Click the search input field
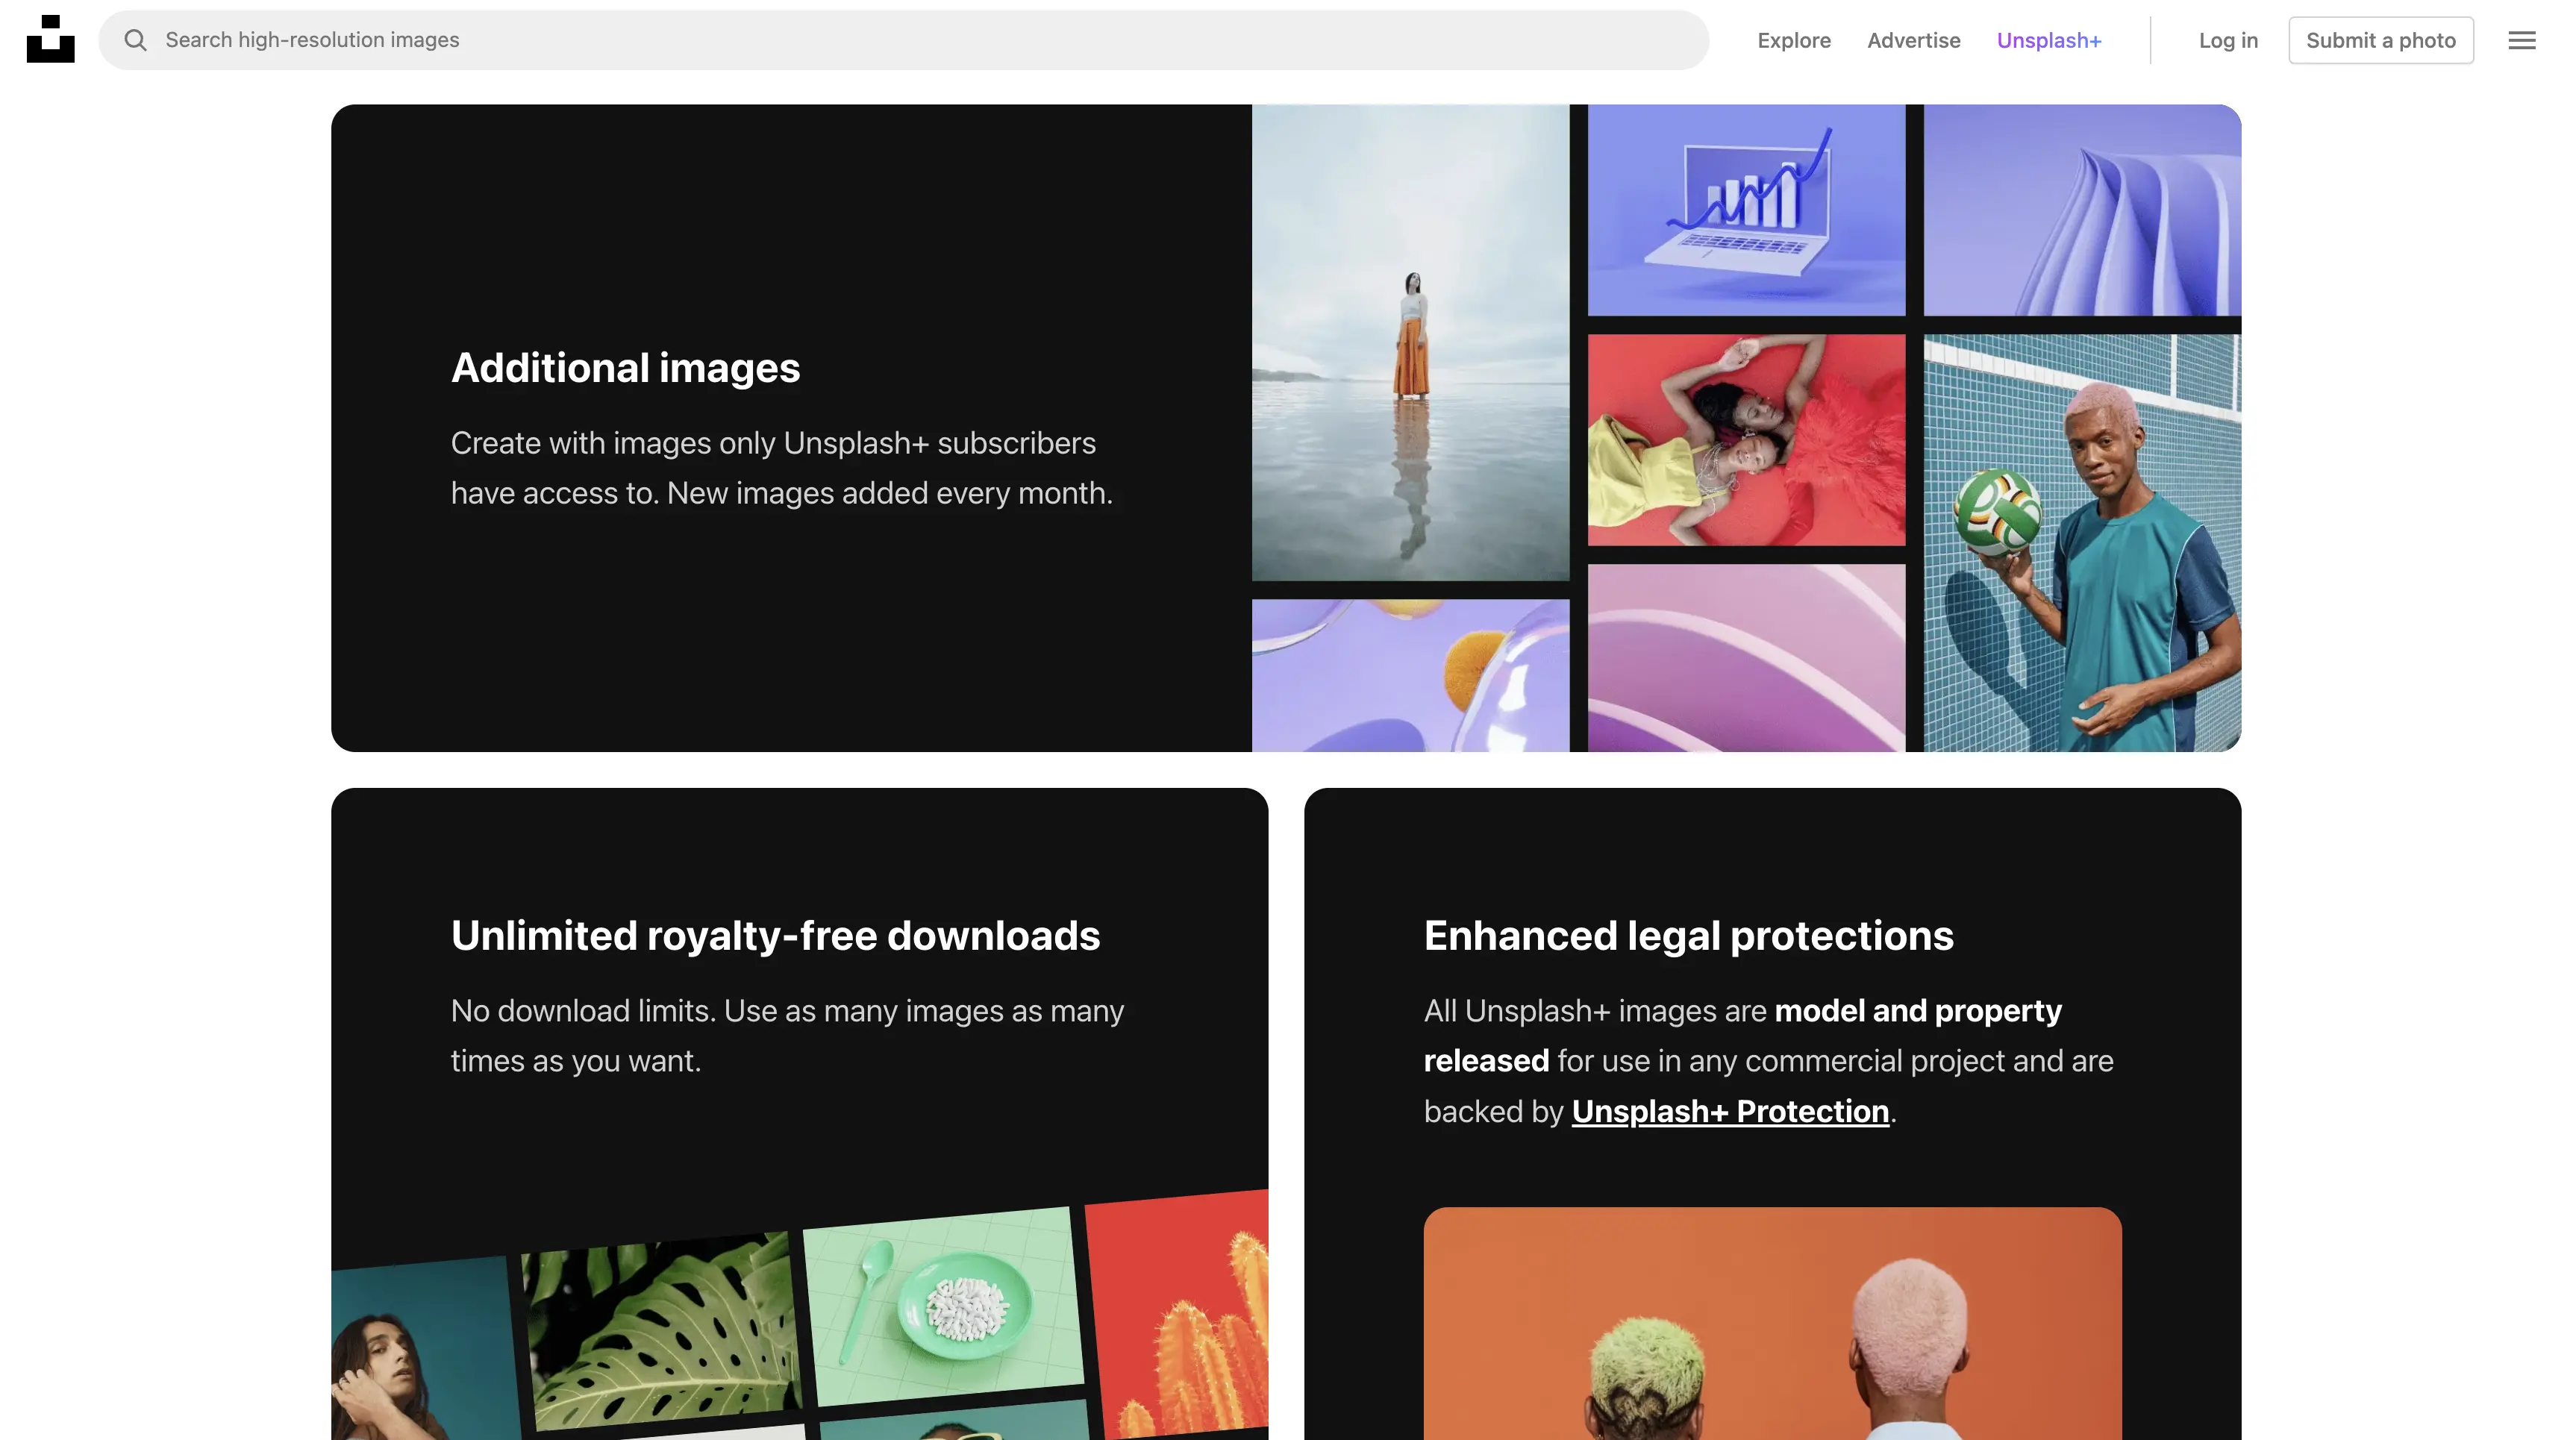The image size is (2576, 1440). click(902, 39)
